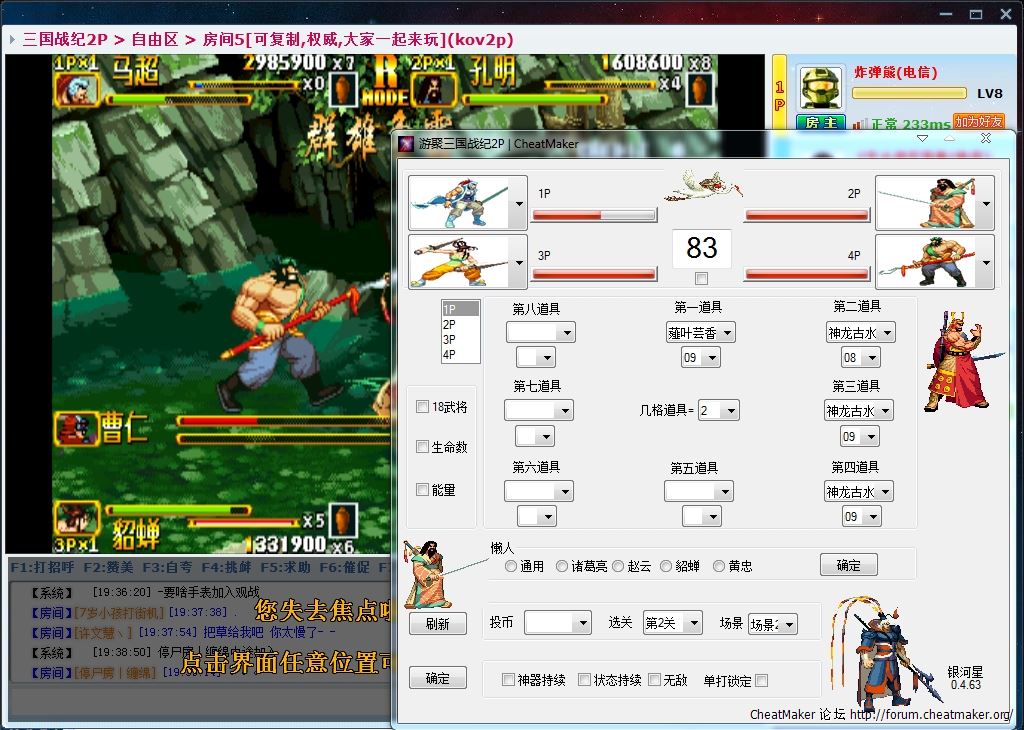Toggle the 无敌 invincibility checkbox

click(x=655, y=680)
